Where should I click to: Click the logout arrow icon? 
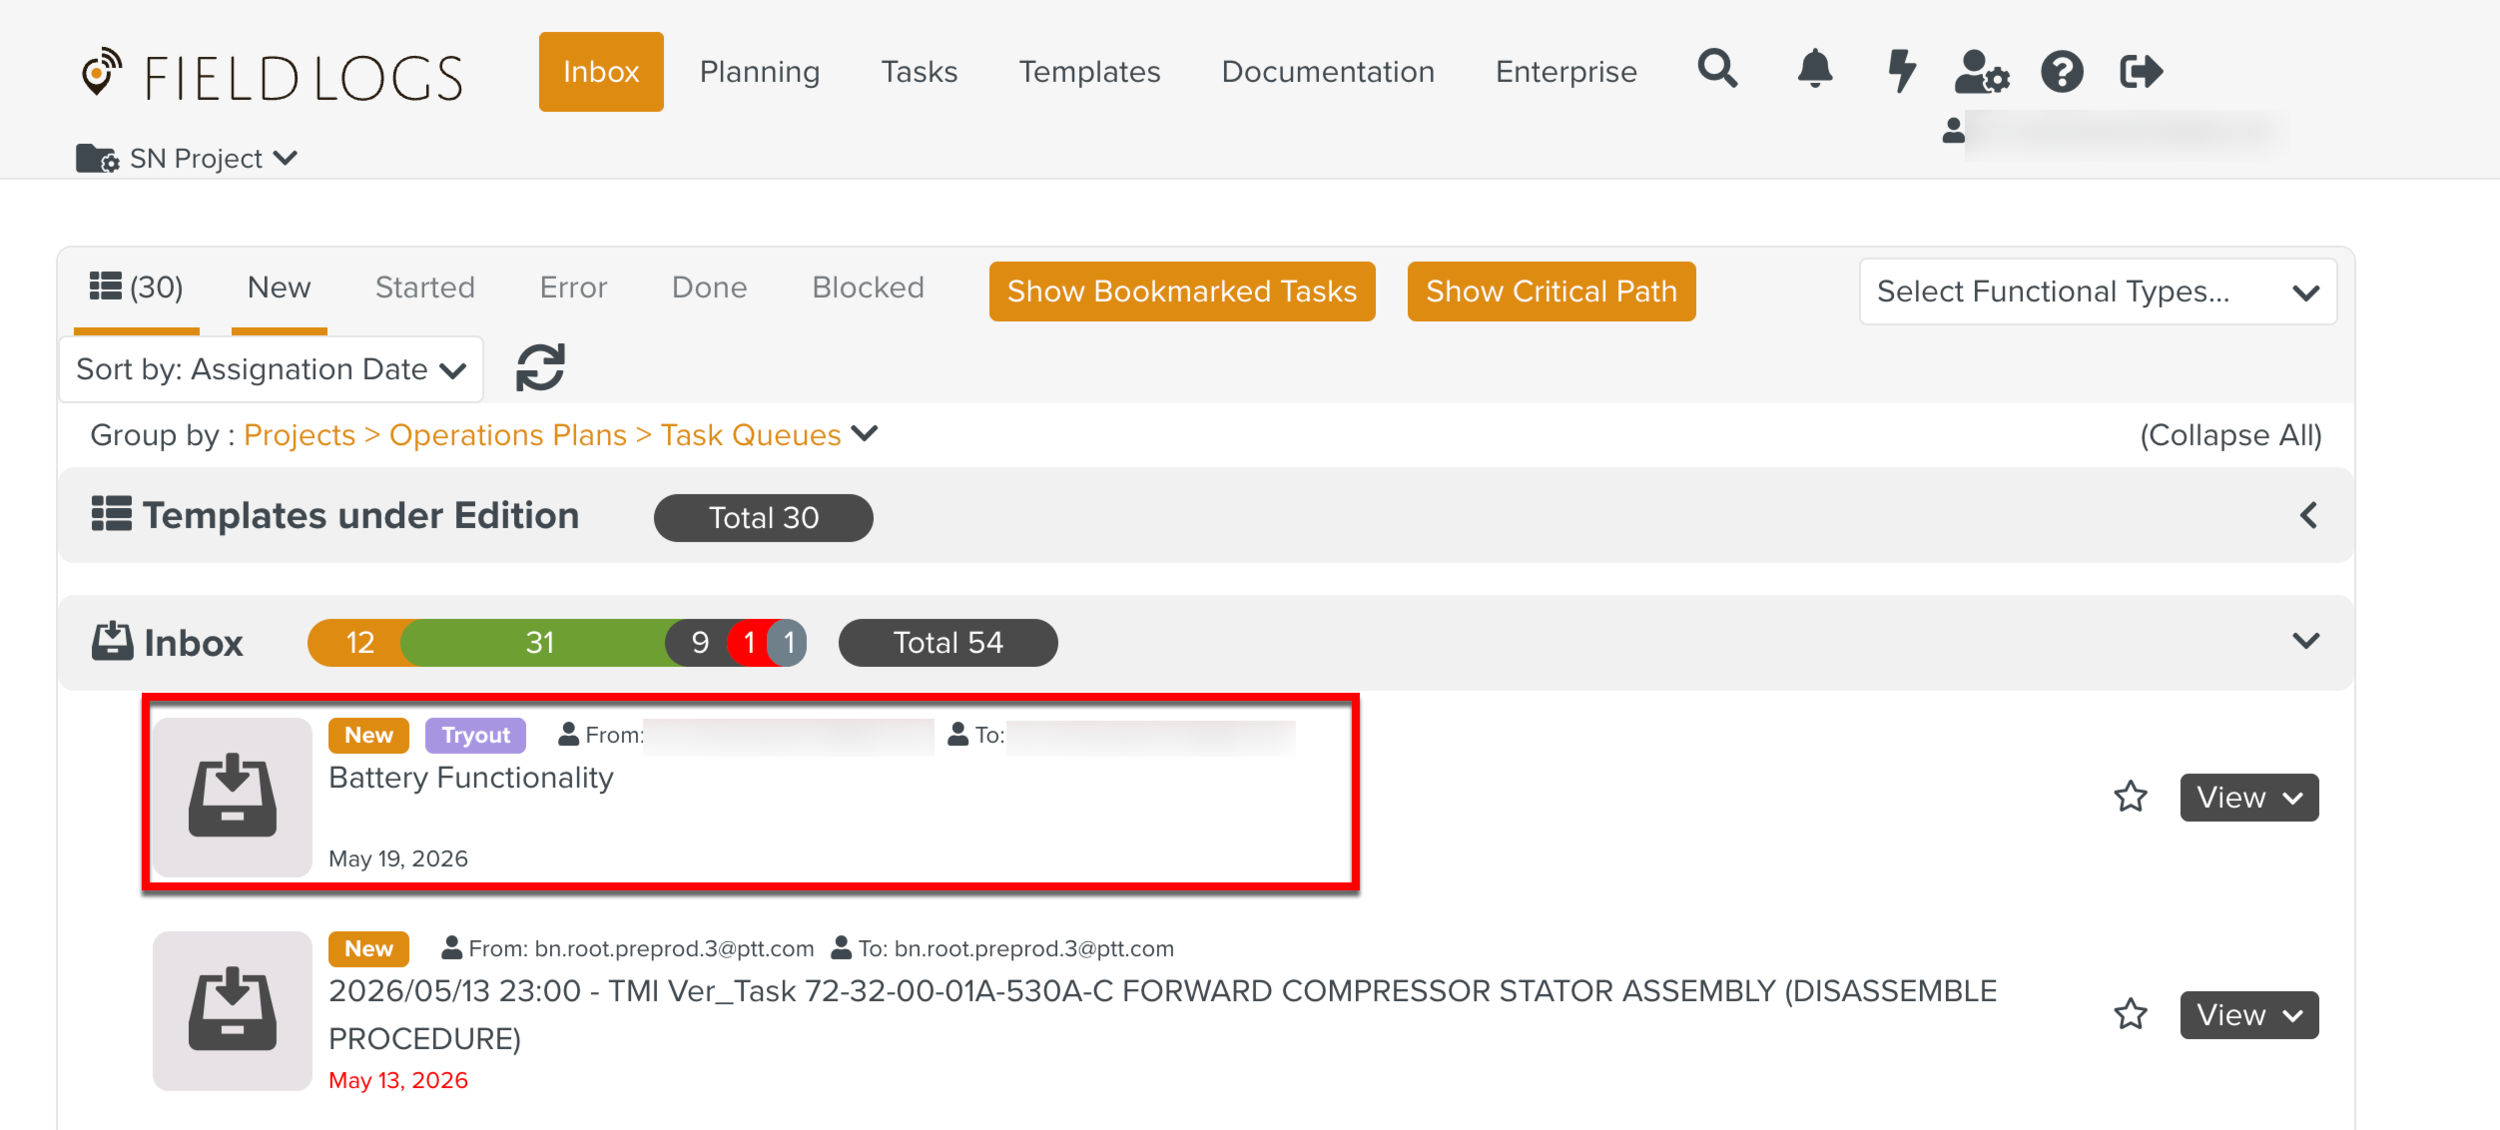click(x=2141, y=71)
